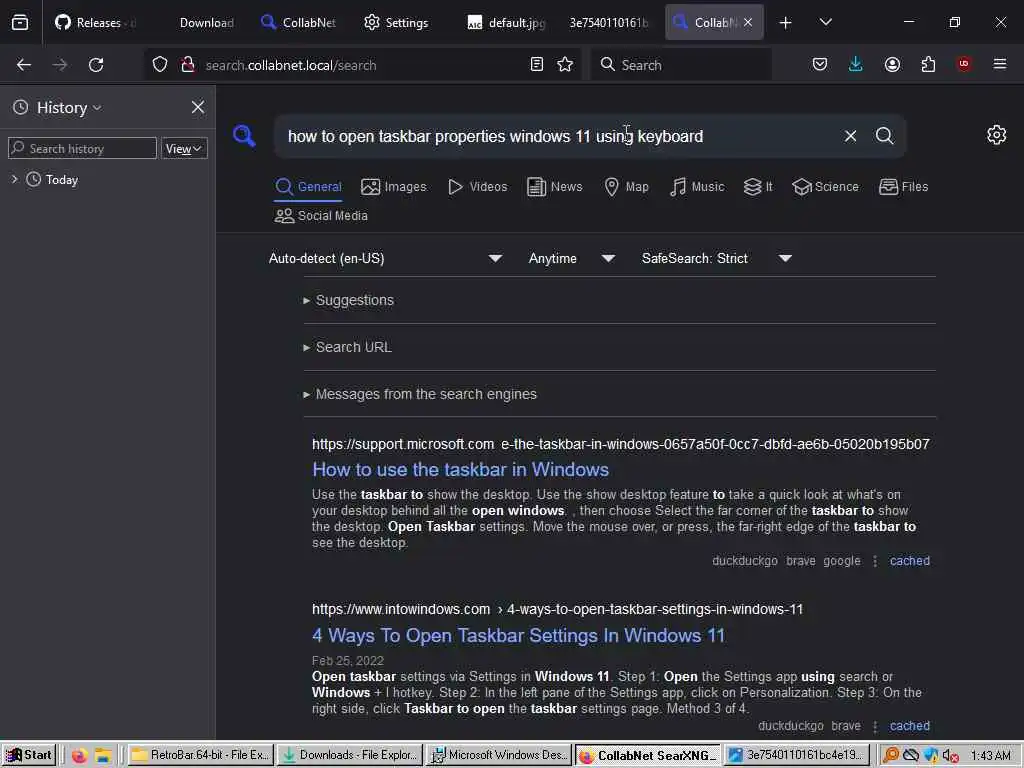
Task: Switch to Microsoft Windows Desktop taskbar button
Action: 498,755
